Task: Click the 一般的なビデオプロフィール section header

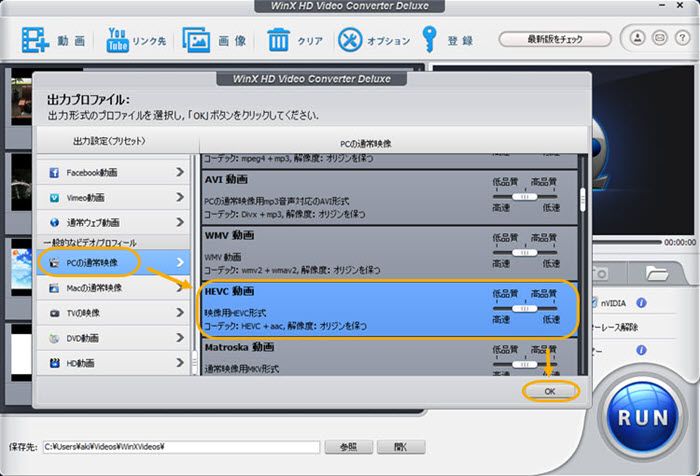Action: [x=90, y=243]
